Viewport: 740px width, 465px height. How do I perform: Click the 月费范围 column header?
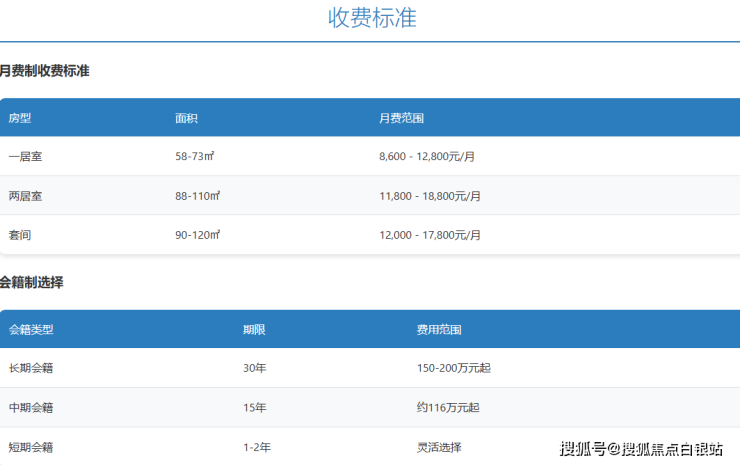401,118
